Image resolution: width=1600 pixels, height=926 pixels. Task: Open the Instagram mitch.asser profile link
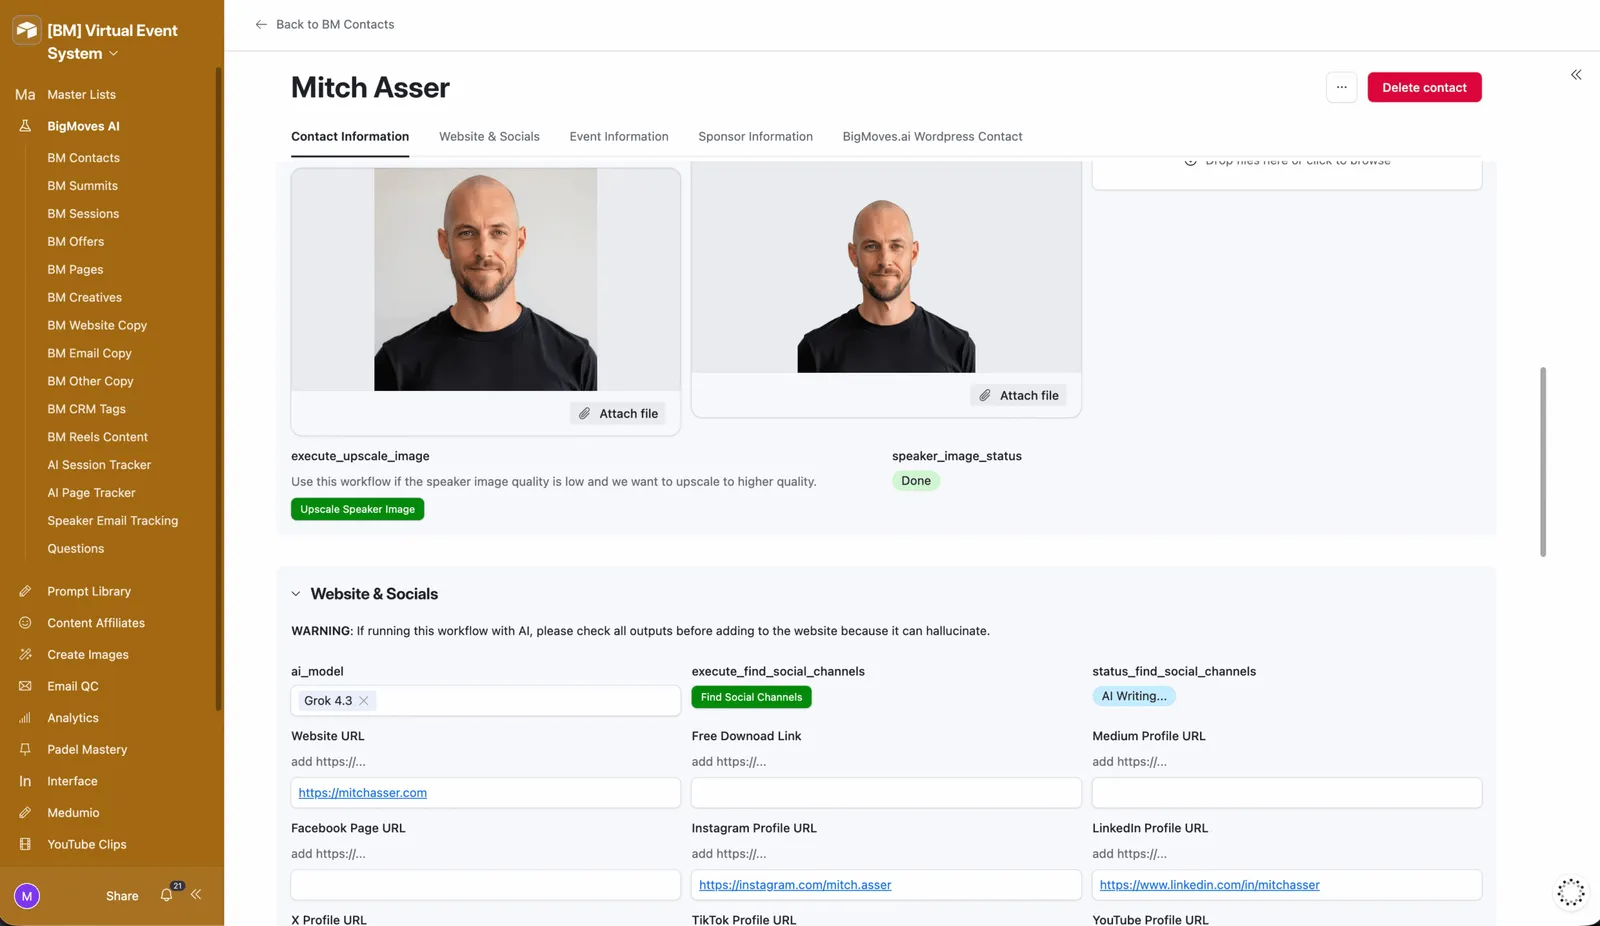coord(795,885)
